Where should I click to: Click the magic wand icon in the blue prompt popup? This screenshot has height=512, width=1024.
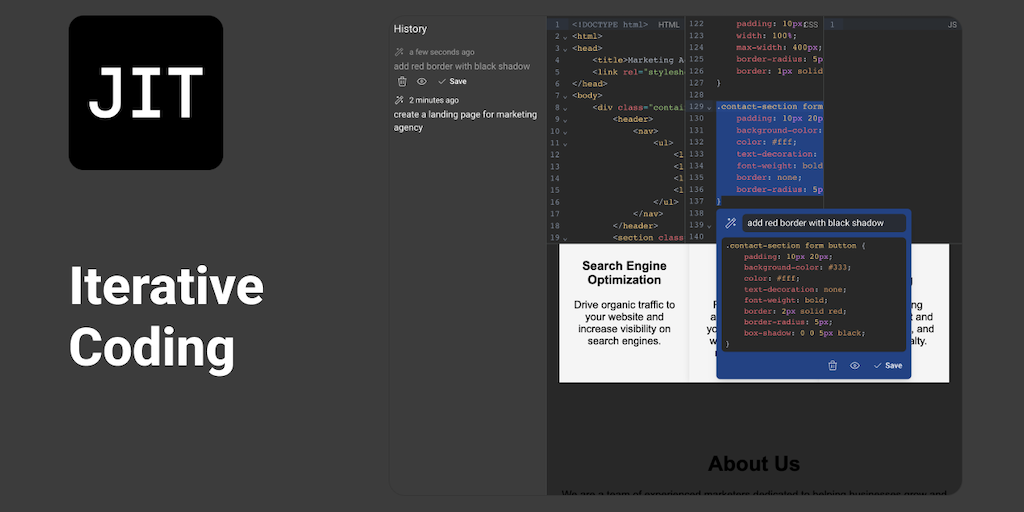[x=731, y=223]
